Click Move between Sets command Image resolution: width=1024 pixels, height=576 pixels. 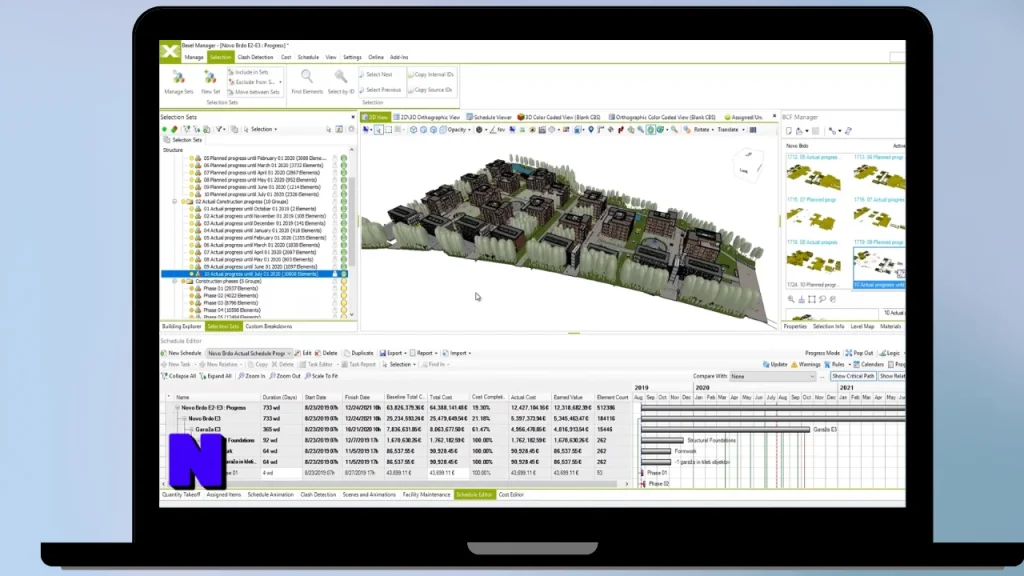[x=253, y=92]
